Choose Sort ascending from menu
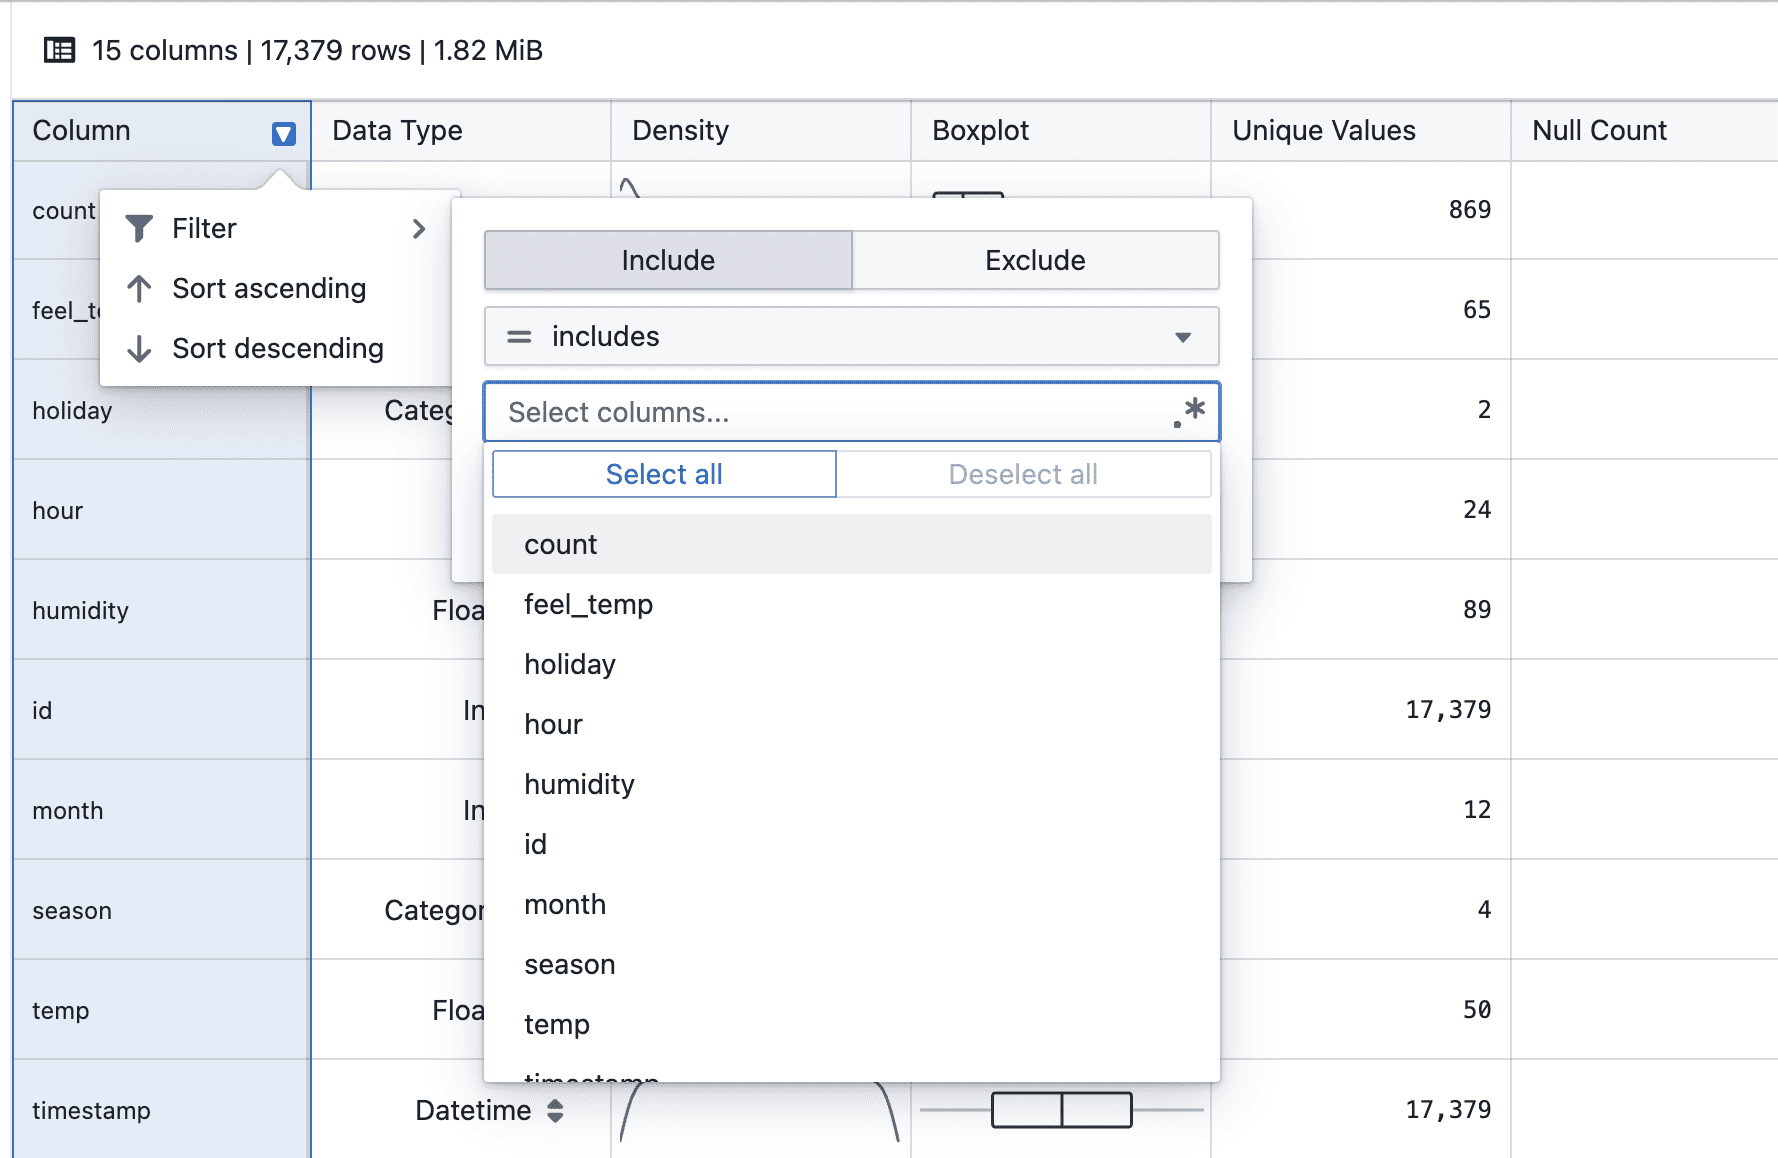This screenshot has height=1158, width=1778. click(x=268, y=289)
